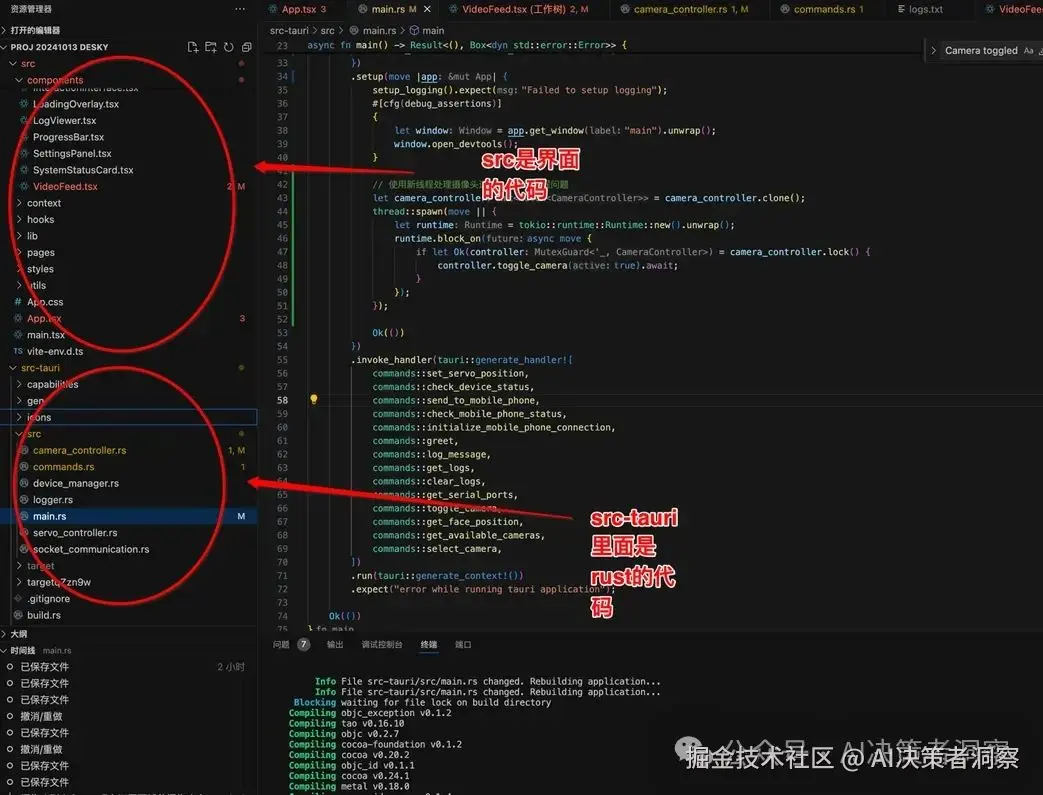Click src-tauri in the breadcrumb
The image size is (1043, 795).
[289, 31]
